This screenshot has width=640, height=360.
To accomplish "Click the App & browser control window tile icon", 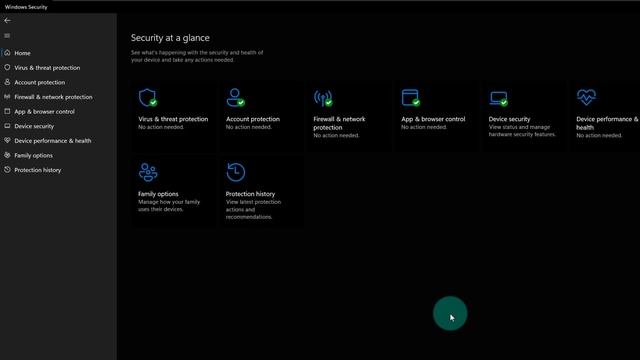I will (411, 98).
